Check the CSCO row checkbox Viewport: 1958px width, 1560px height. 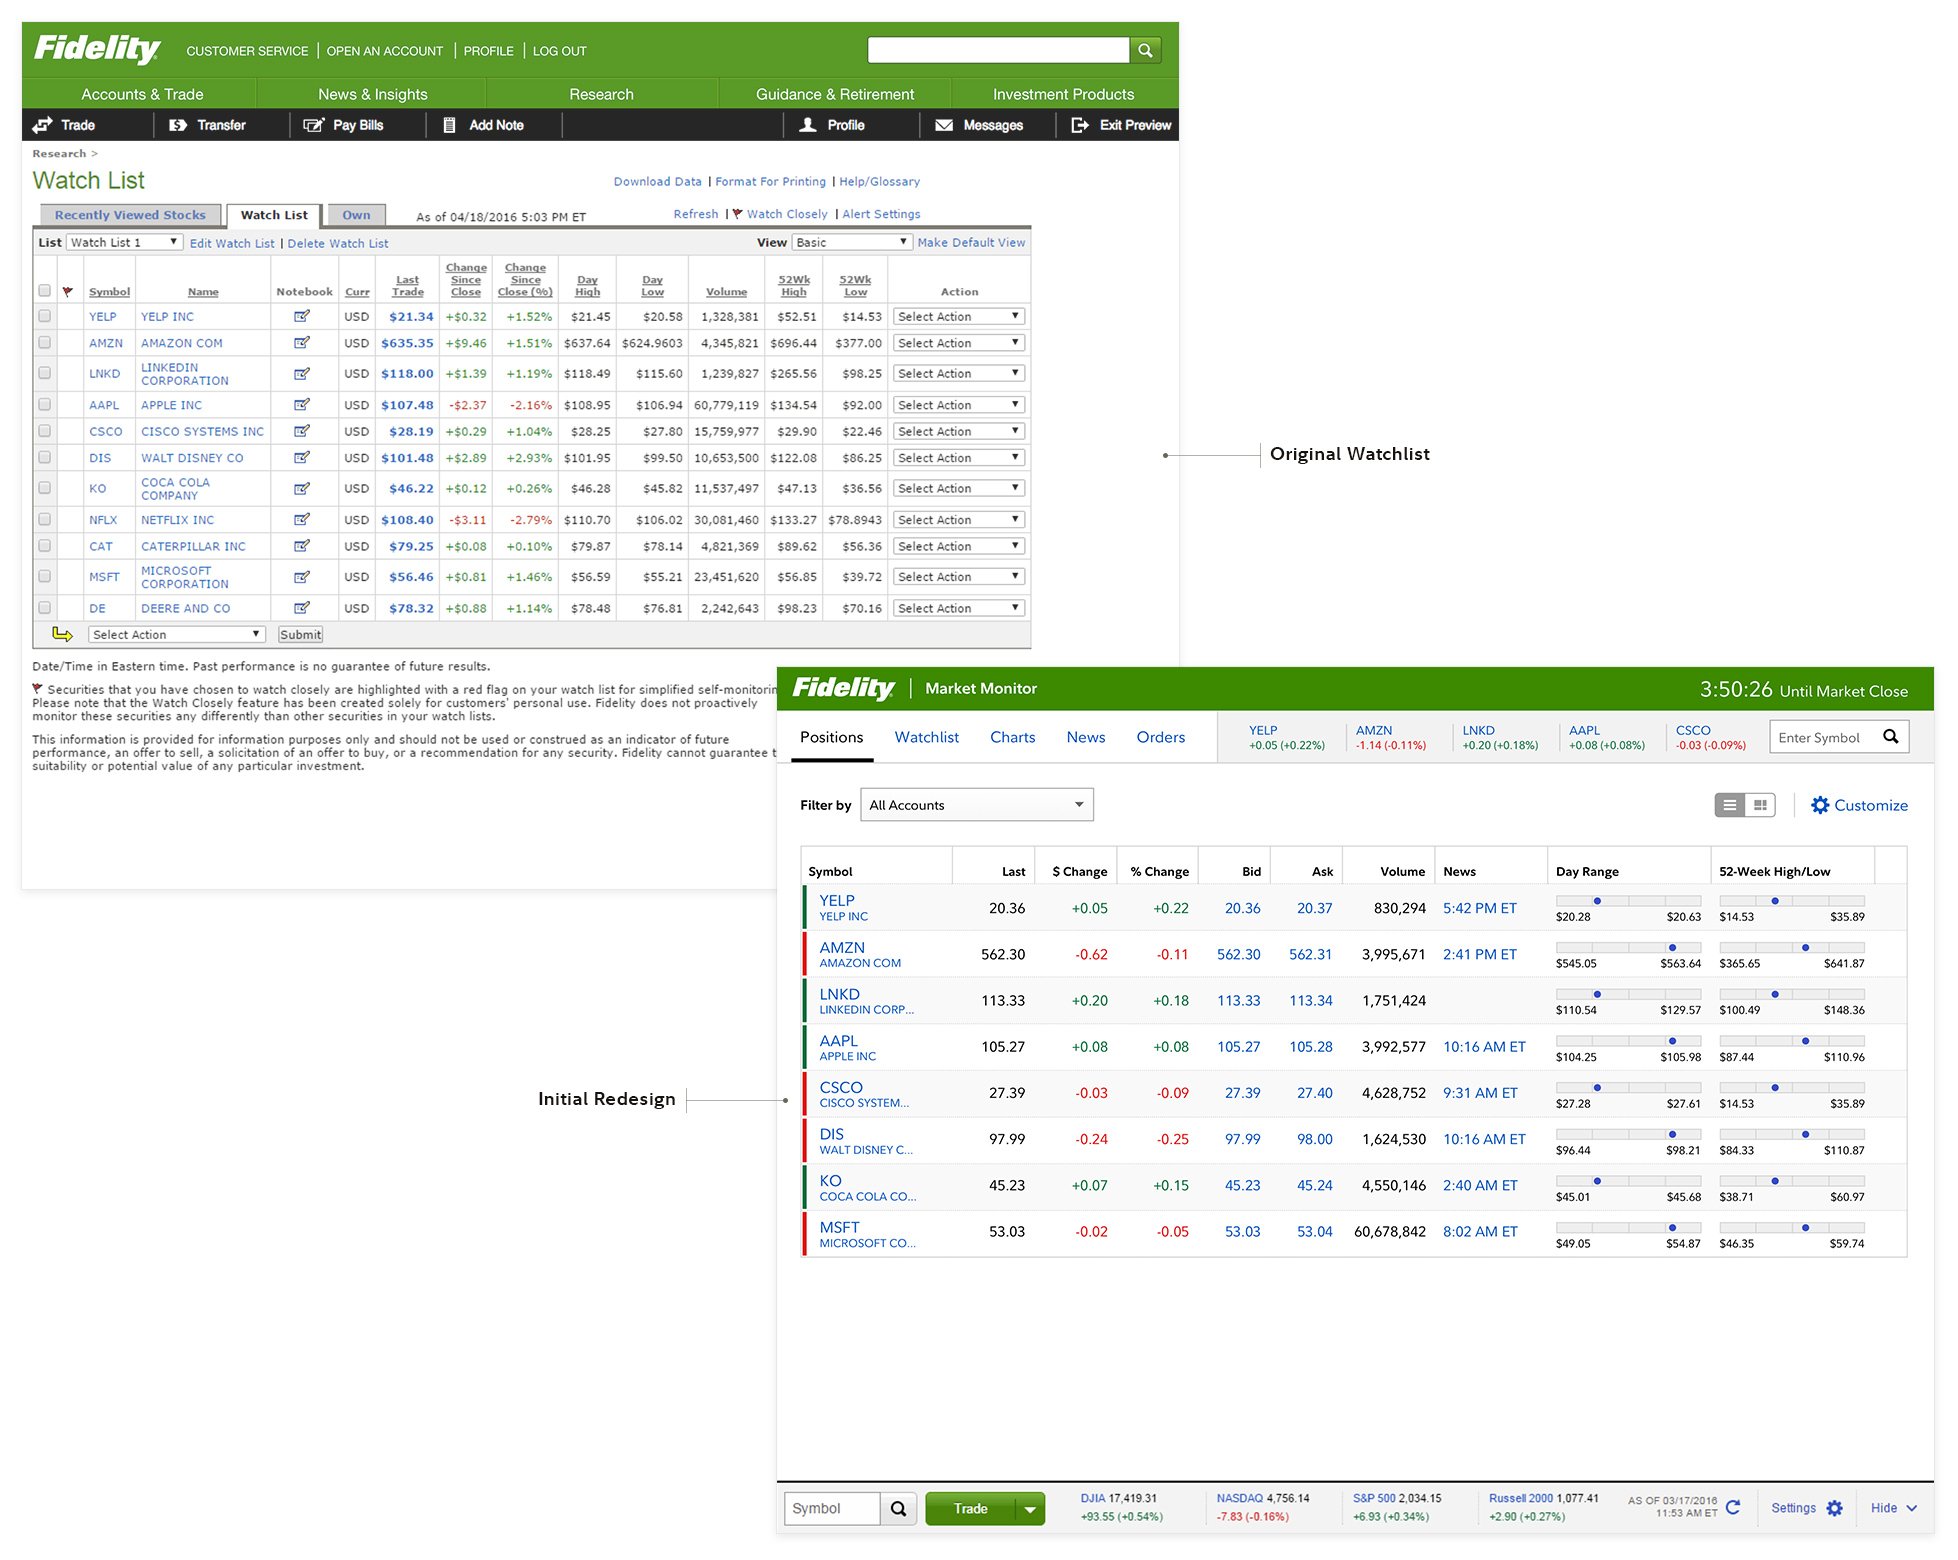click(44, 431)
